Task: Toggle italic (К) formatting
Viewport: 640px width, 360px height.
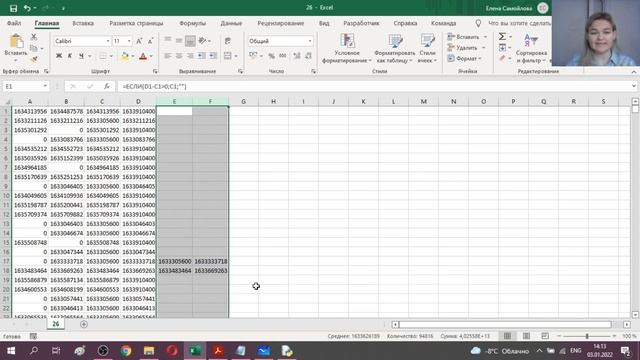Action: tap(70, 56)
